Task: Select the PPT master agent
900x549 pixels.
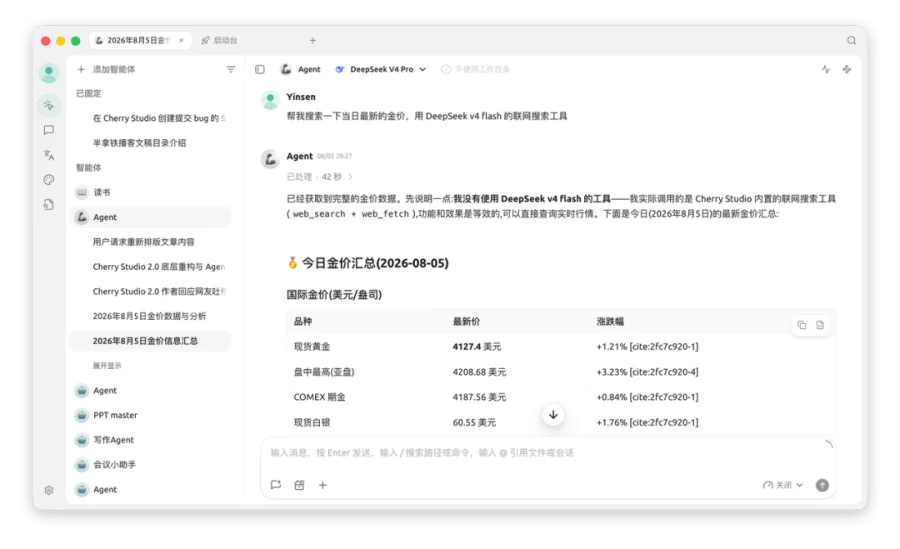Action: tap(152, 415)
